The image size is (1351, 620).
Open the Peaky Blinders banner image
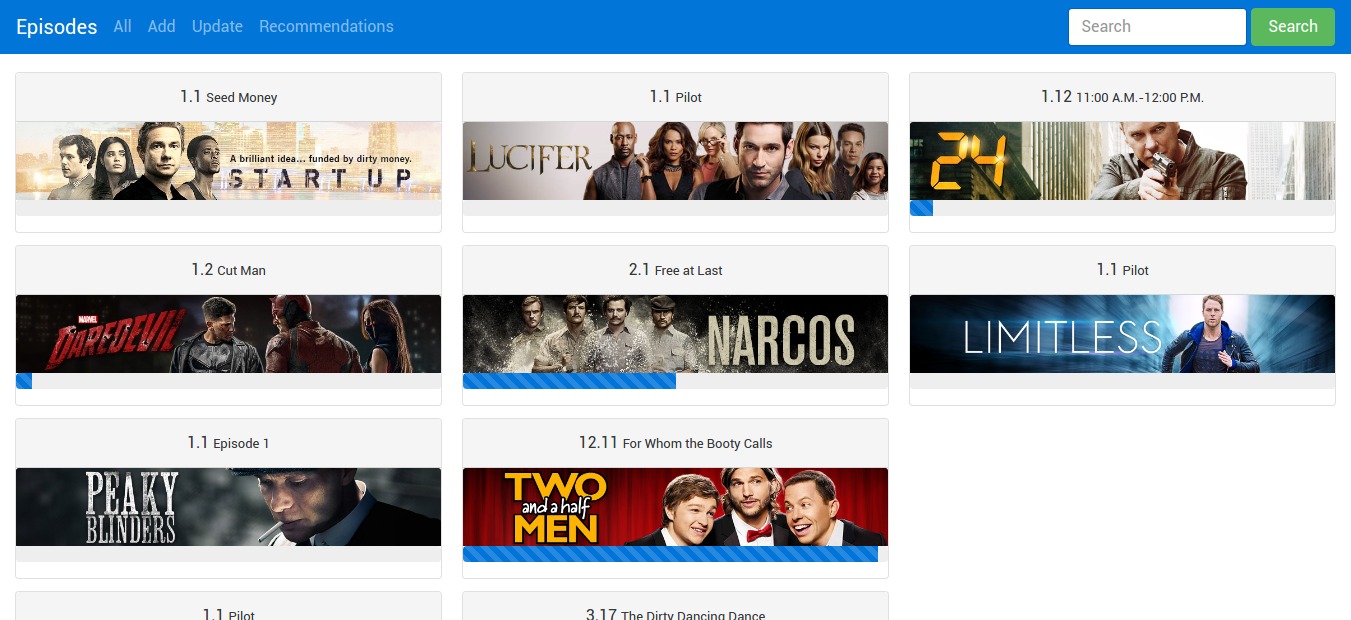tap(228, 507)
